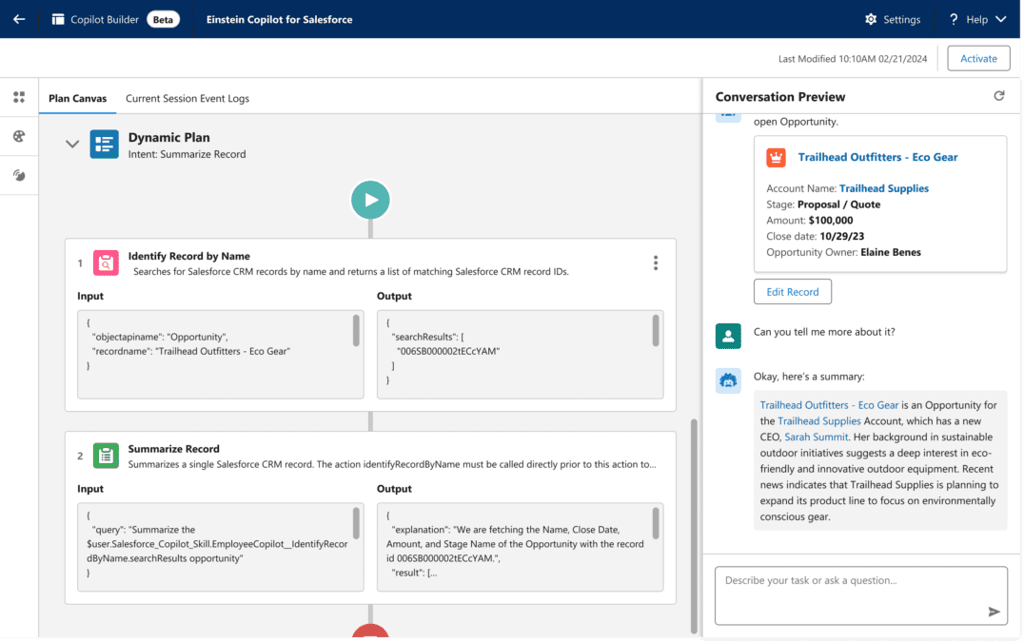The height and width of the screenshot is (642, 1024).
Task: Click the Identify Record by Name icon
Action: [106, 263]
